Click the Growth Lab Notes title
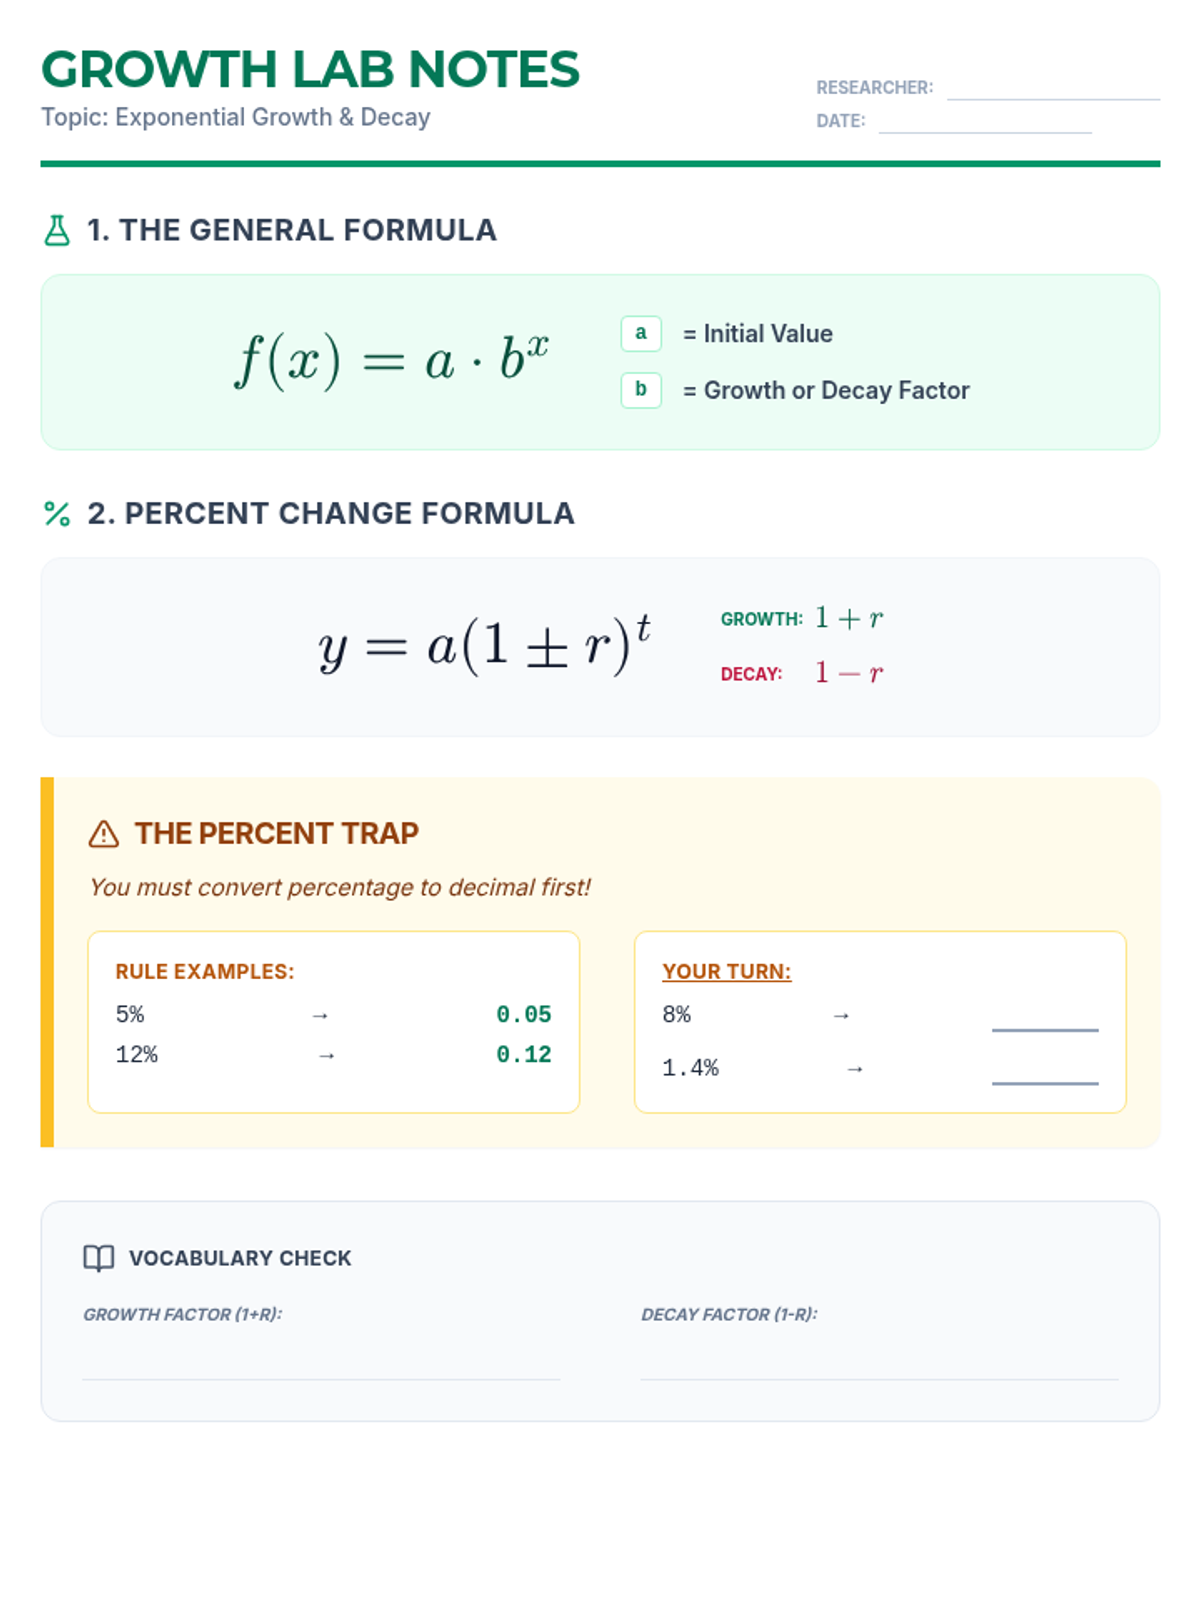The image size is (1200, 1600). [x=310, y=70]
